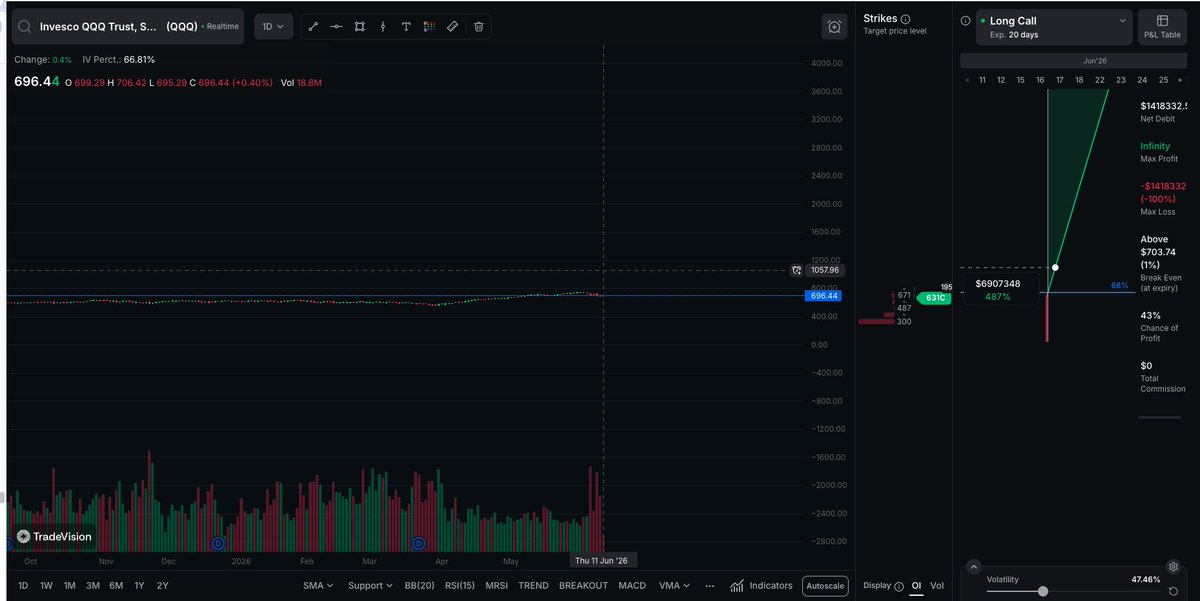Screen dimensions: 1200x601
Task: Expand the SMA indicator dropdown
Action: 318,586
